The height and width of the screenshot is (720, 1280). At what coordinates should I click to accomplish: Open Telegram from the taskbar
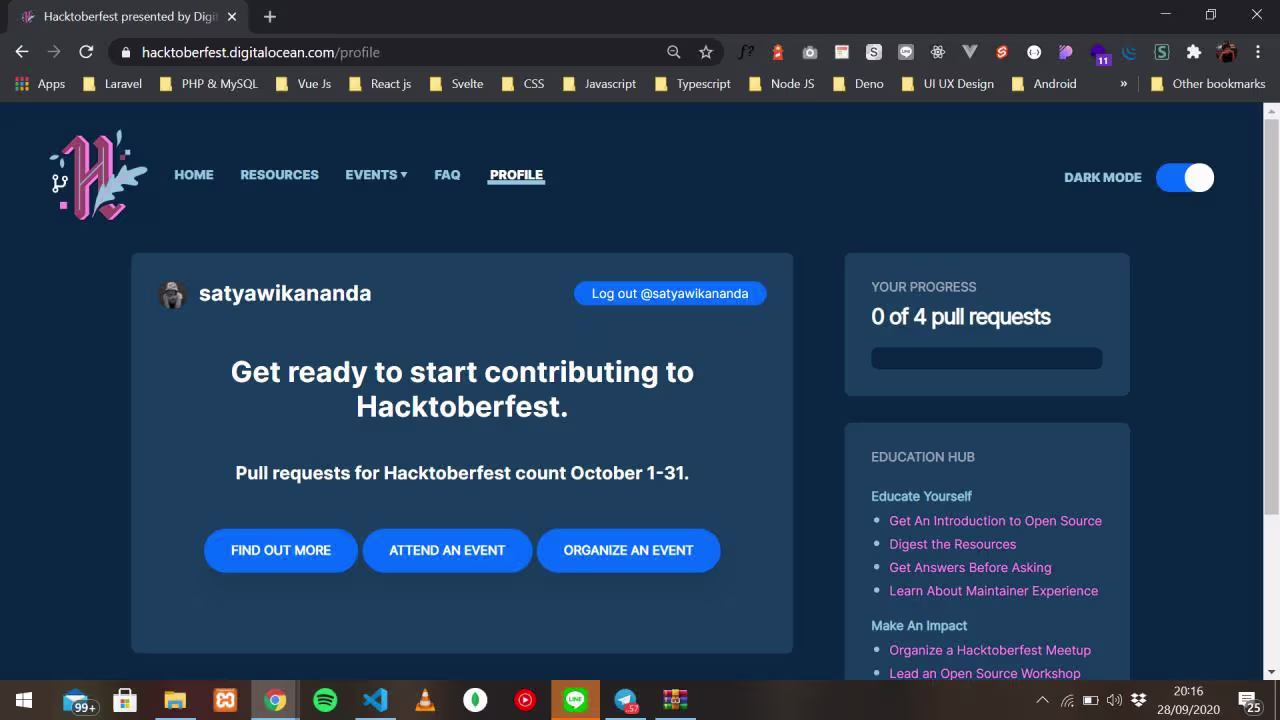coord(625,700)
